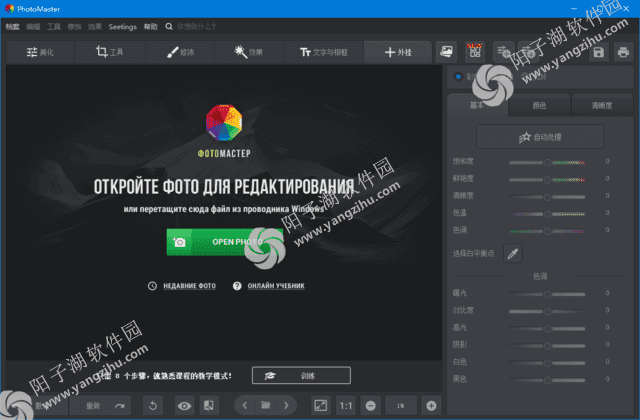Image resolution: width=640 pixels, height=420 pixels.
Task: Open the ОНЛАЙН УЧЕБНИК link
Action: tap(276, 286)
